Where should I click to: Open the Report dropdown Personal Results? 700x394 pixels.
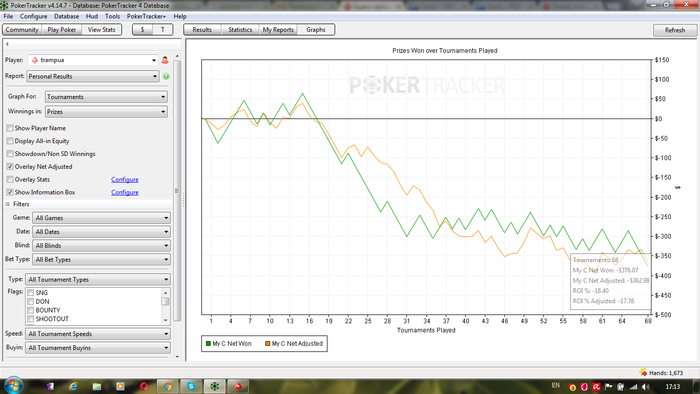(x=93, y=76)
